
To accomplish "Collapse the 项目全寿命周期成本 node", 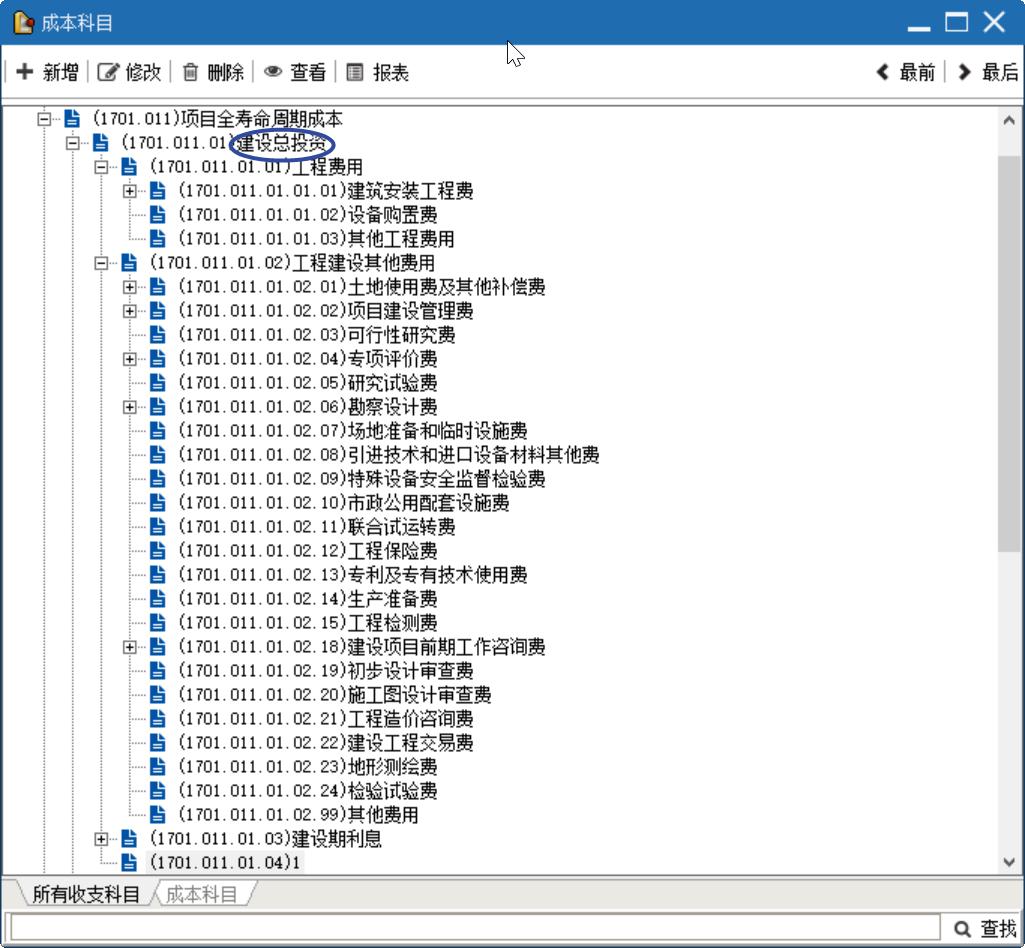I will click(43, 119).
